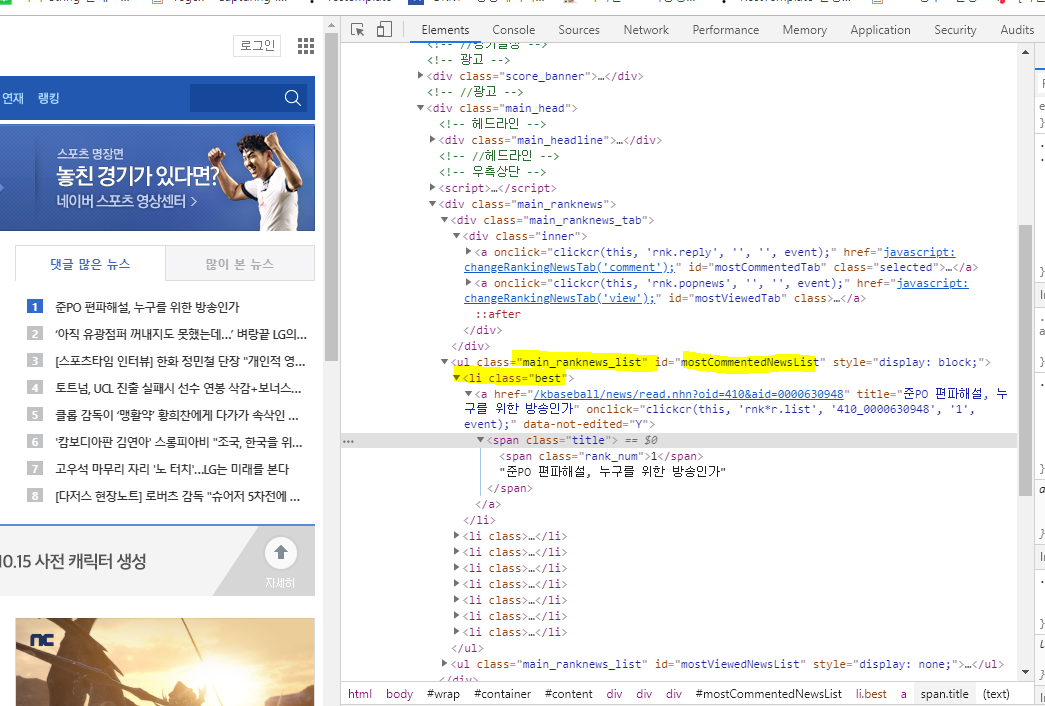Switch to the Network tab
The width and height of the screenshot is (1045, 706).
point(646,29)
